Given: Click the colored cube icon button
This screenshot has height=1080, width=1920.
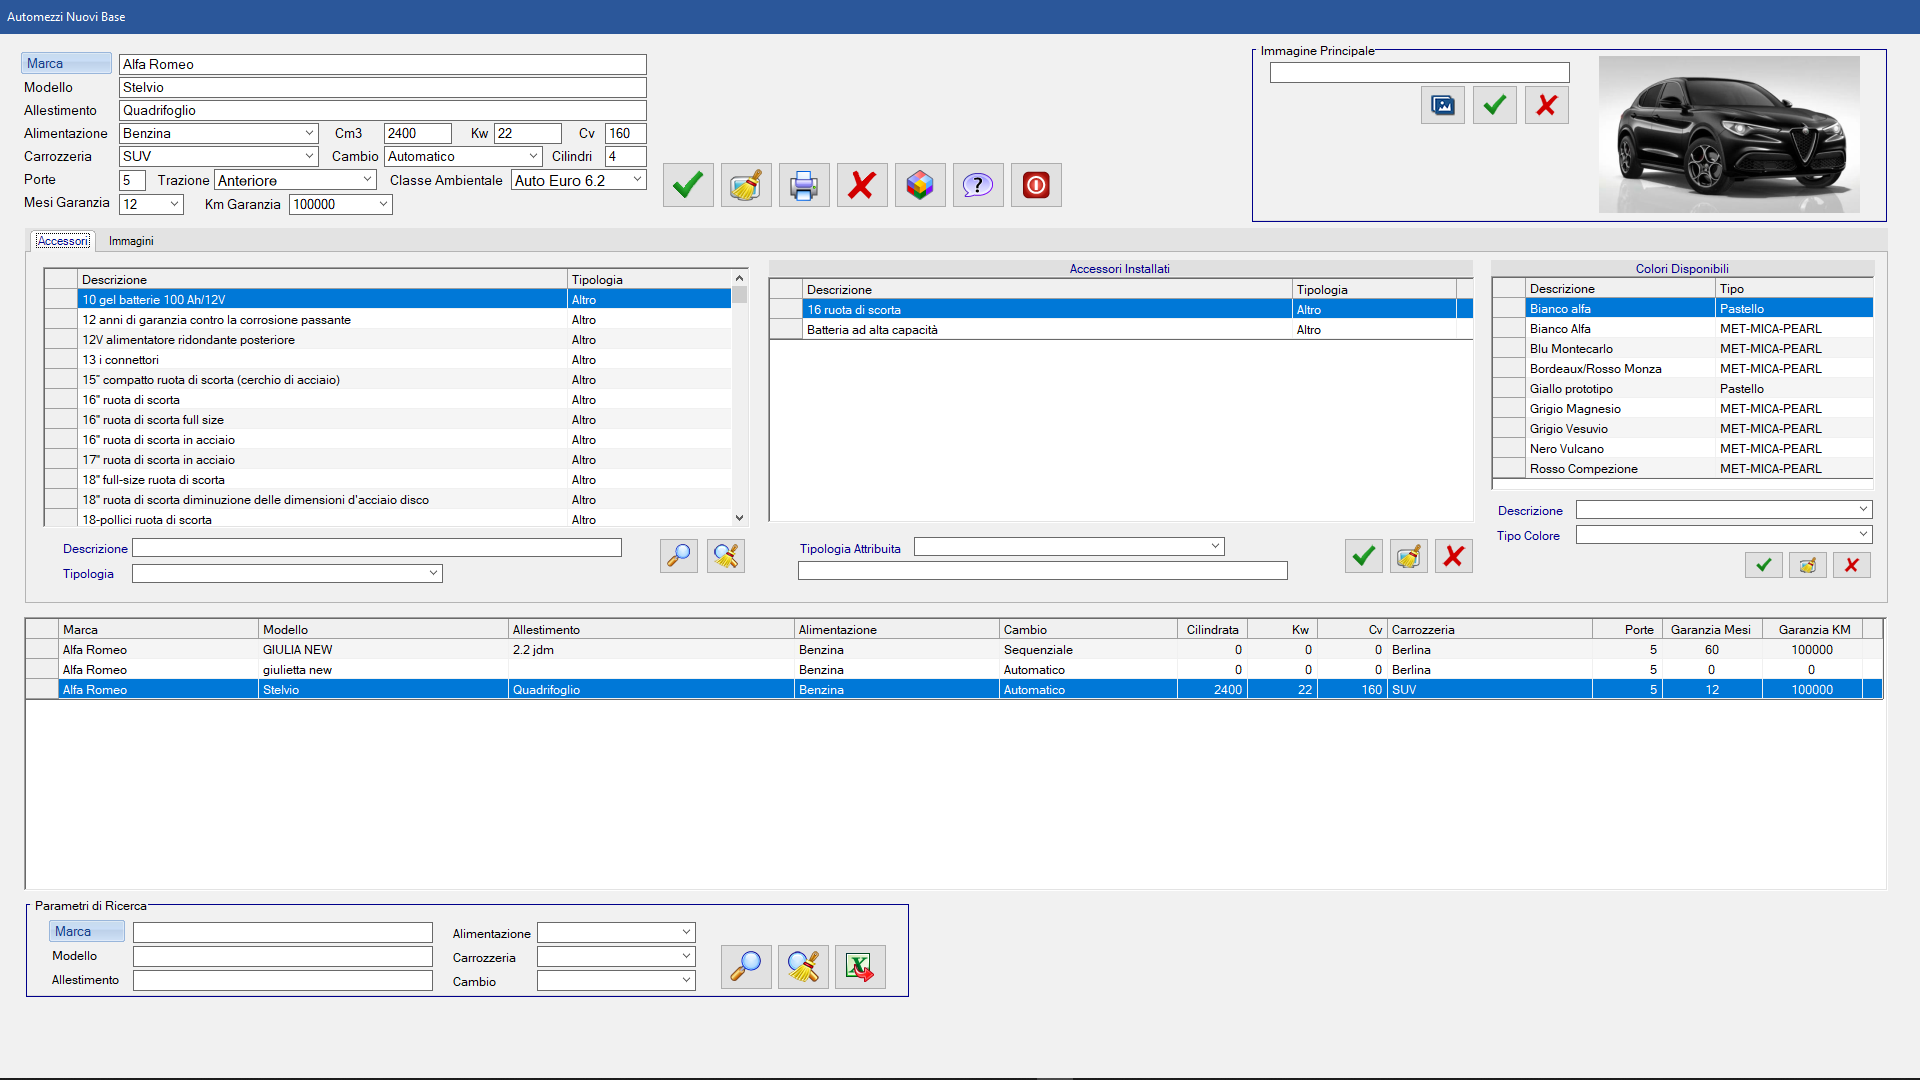Looking at the screenshot, I should [920, 185].
